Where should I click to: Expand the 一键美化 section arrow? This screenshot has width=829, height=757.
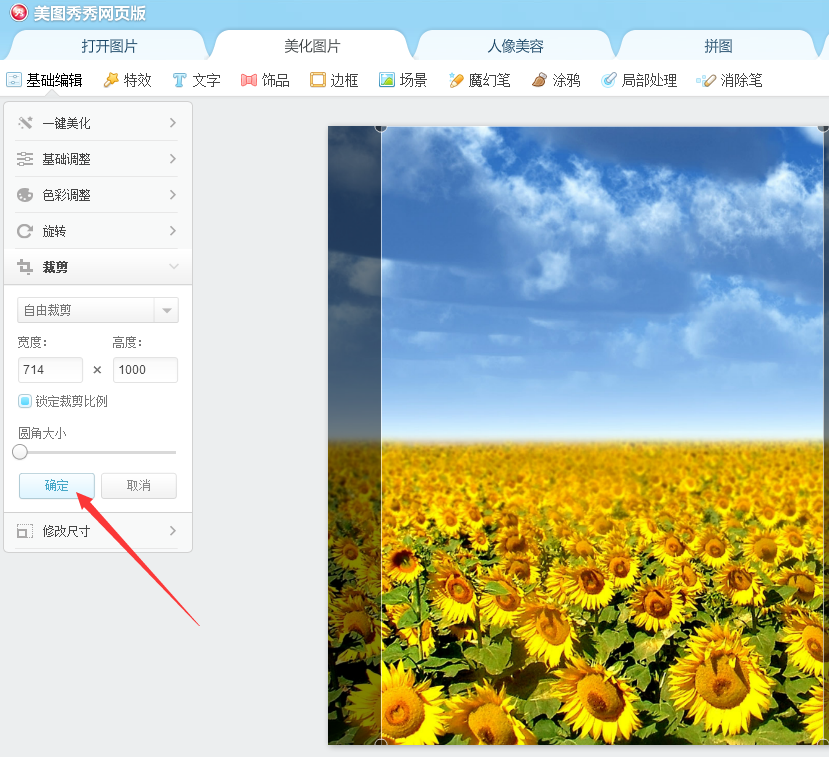(x=172, y=123)
